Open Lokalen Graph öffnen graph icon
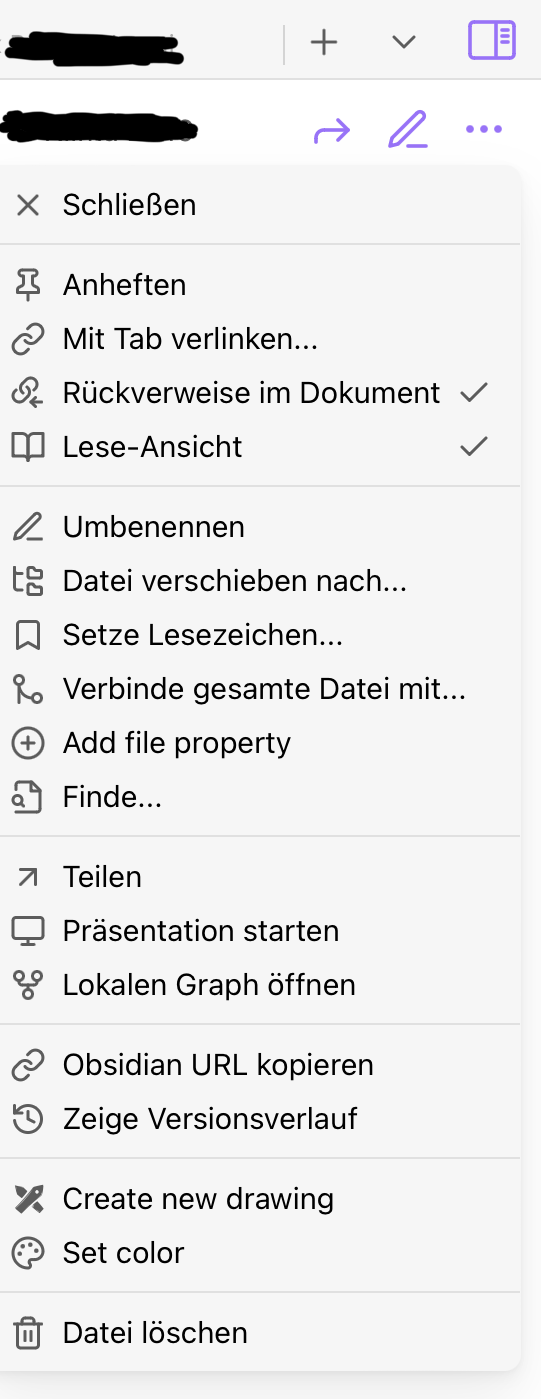The image size is (541, 1399). click(x=28, y=985)
